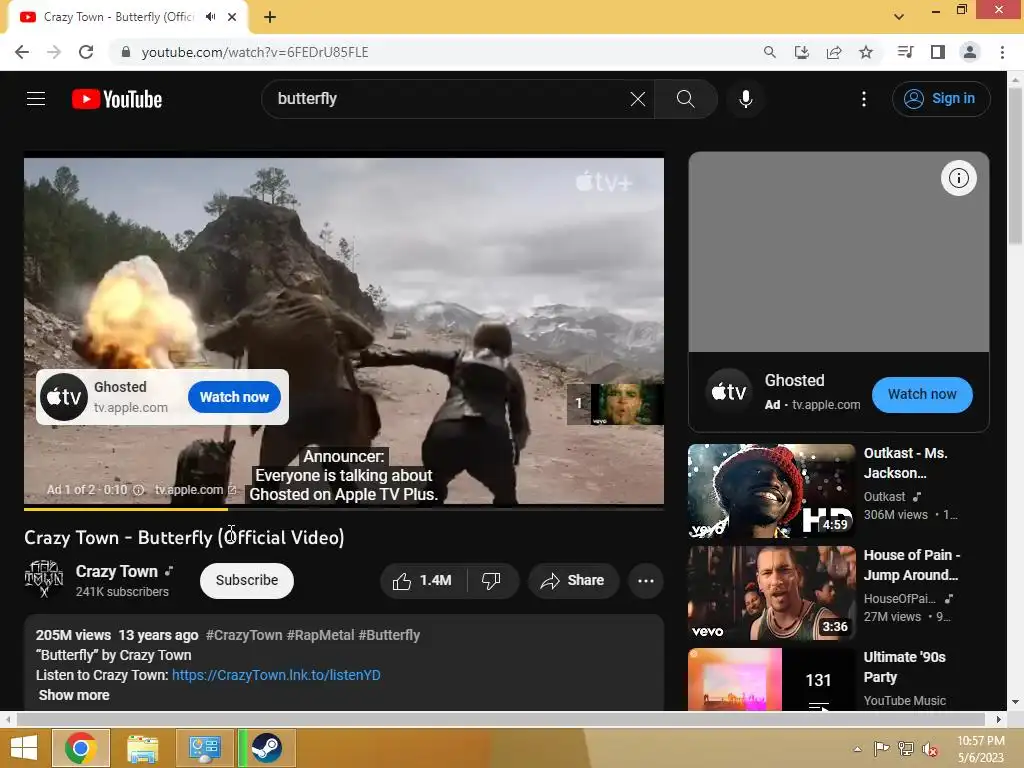Open Outkast - Ms. Jackson thumbnail
The image size is (1024, 768).
(771, 491)
